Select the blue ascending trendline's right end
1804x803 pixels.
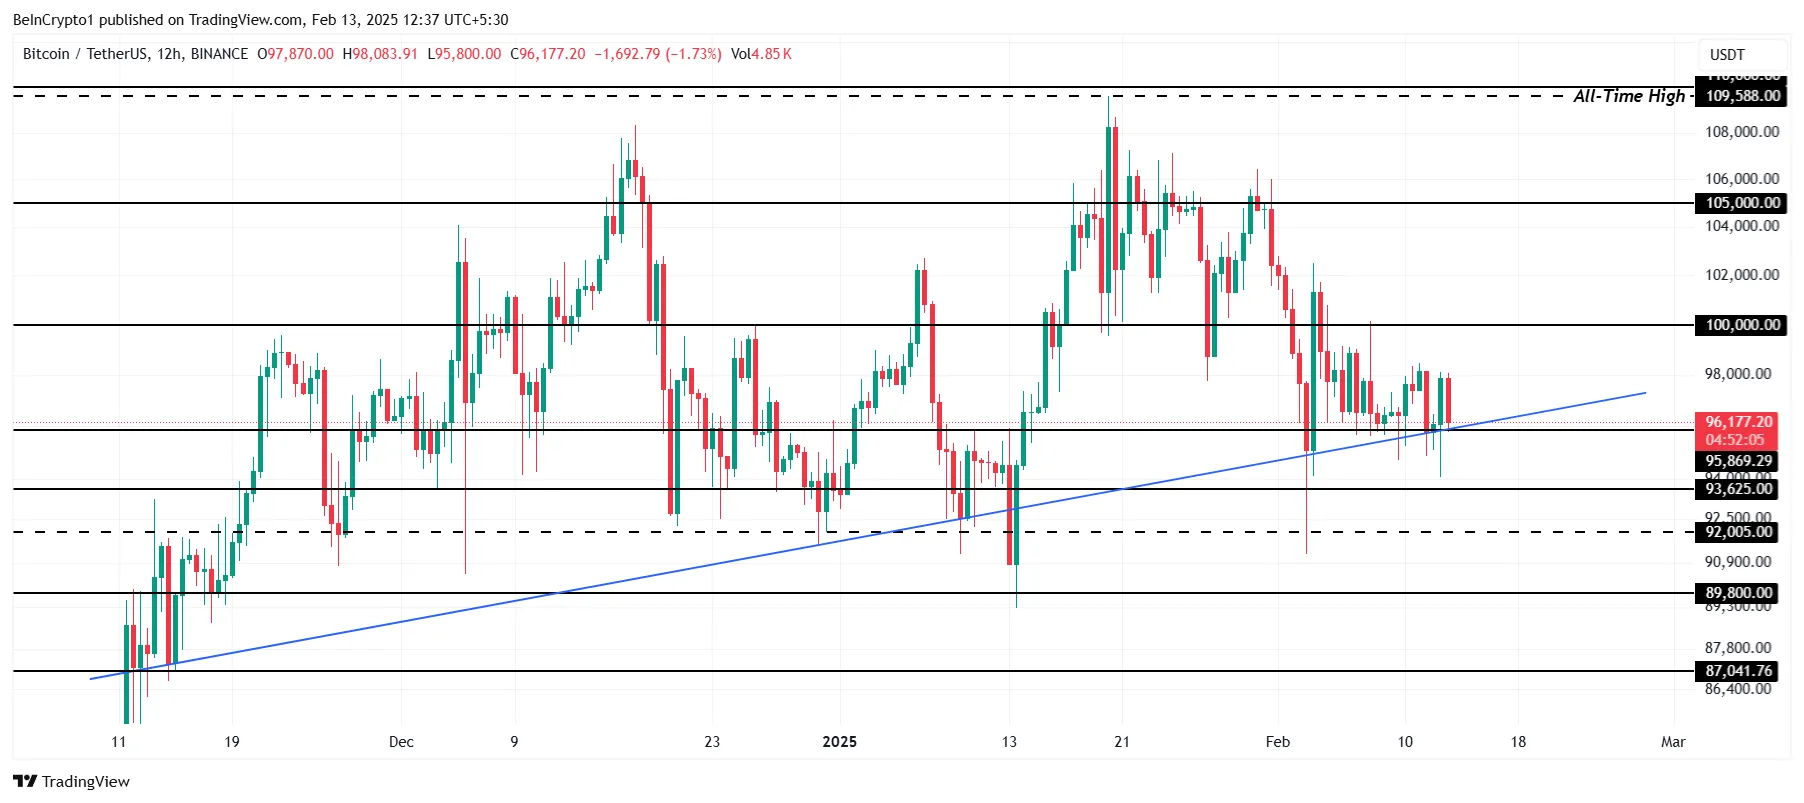[x=1643, y=393]
